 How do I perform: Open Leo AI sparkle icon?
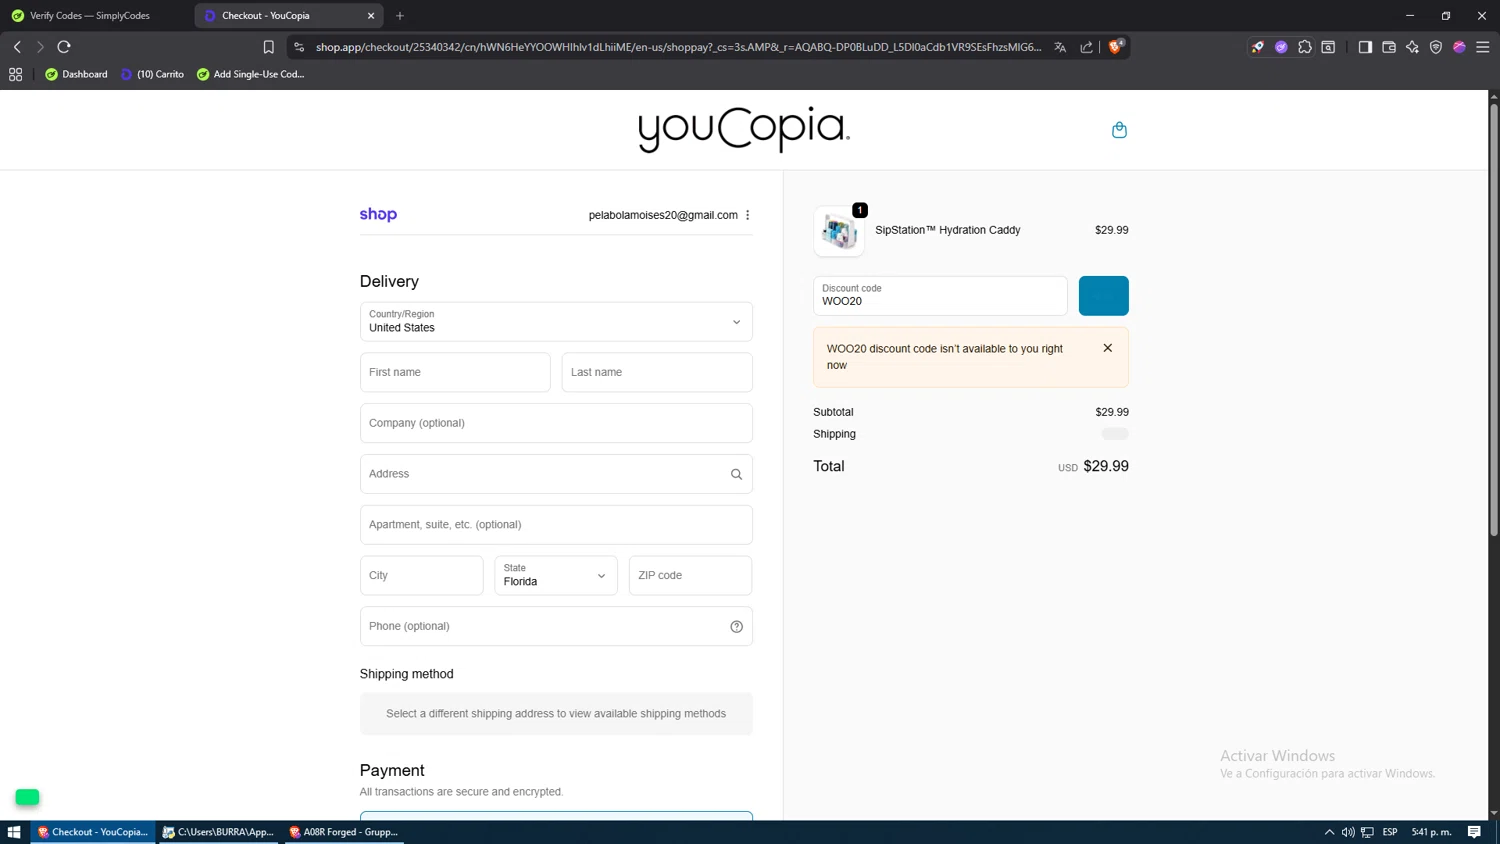point(1412,47)
